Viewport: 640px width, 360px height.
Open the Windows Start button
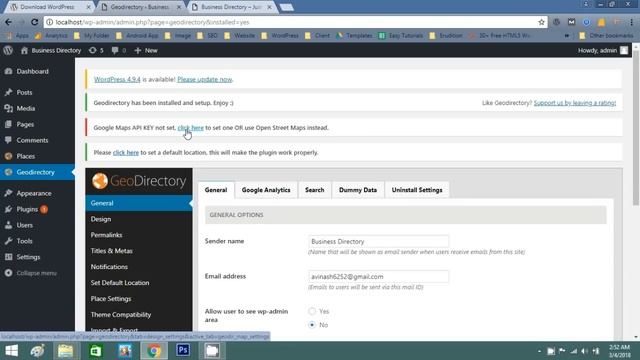[11, 351]
